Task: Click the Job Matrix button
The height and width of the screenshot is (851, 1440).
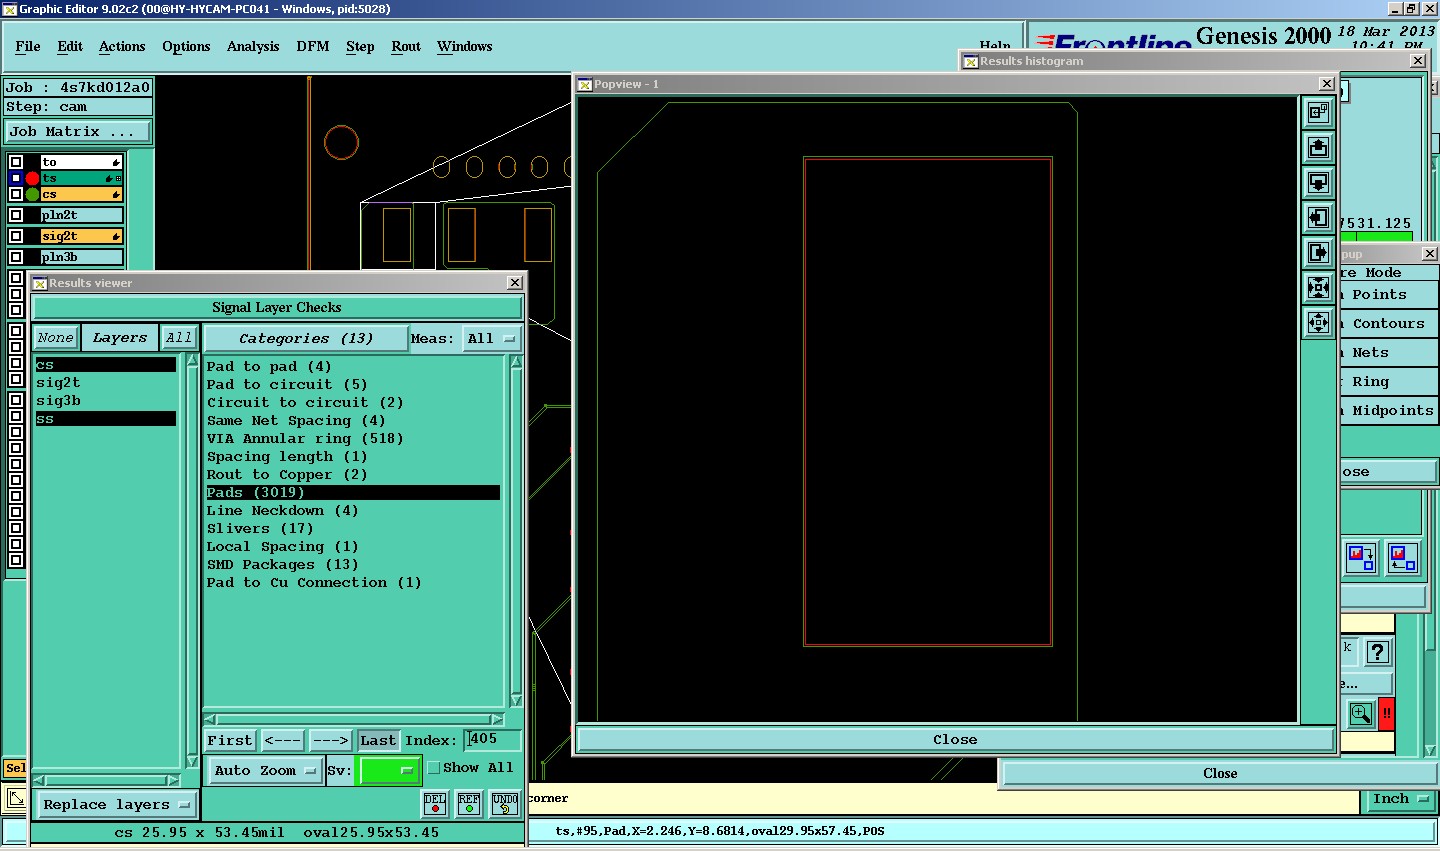Action: pyautogui.click(x=78, y=131)
